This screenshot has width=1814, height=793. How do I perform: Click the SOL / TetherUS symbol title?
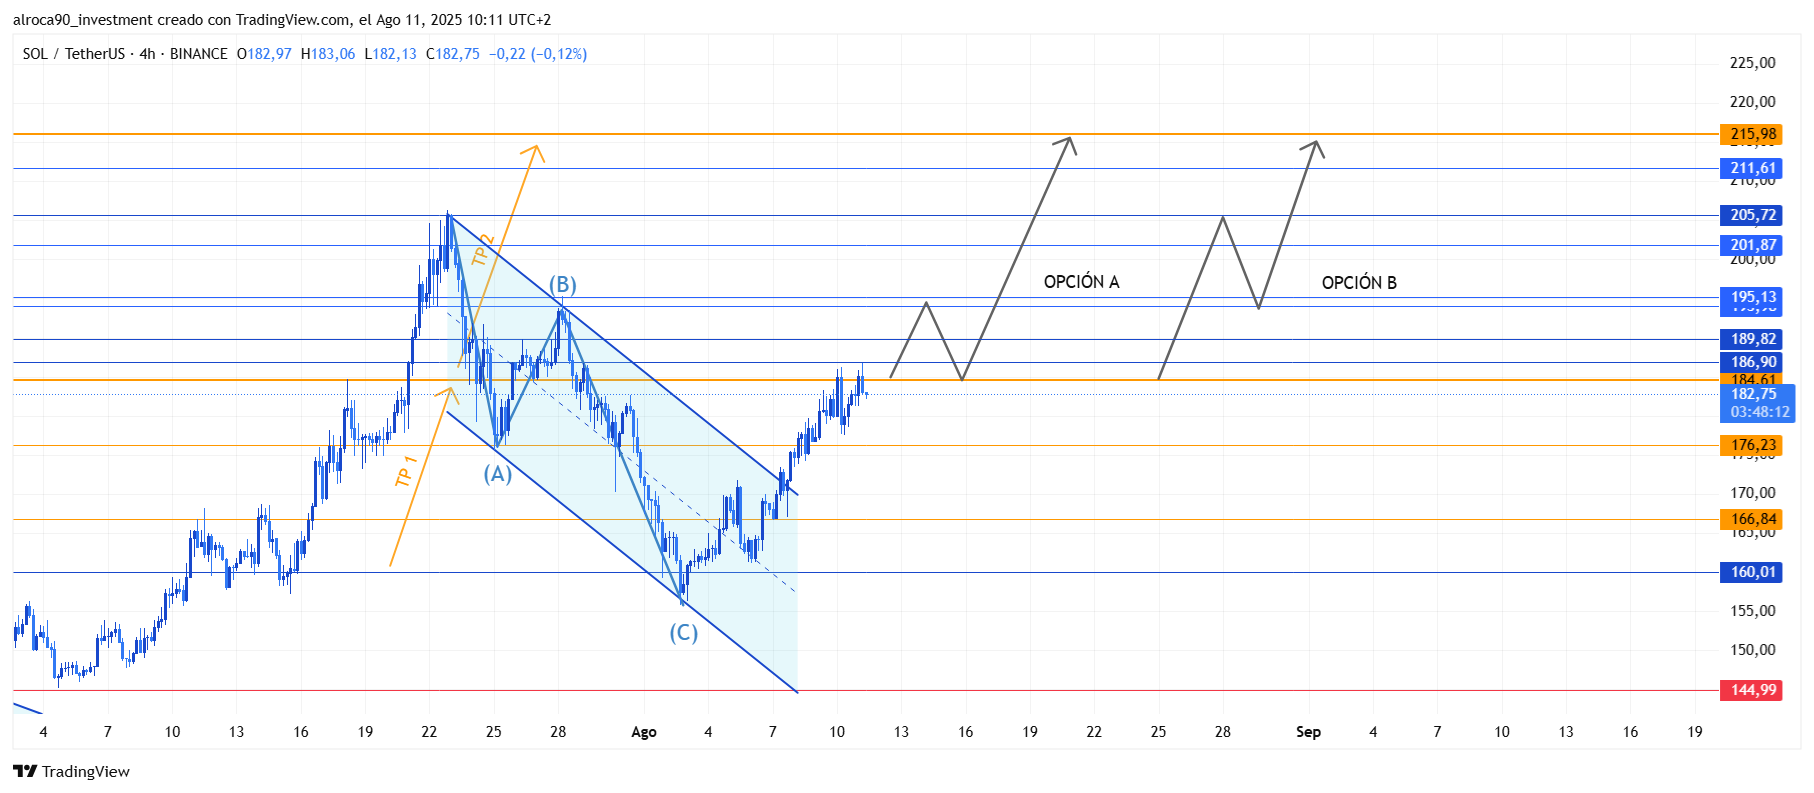(x=74, y=54)
